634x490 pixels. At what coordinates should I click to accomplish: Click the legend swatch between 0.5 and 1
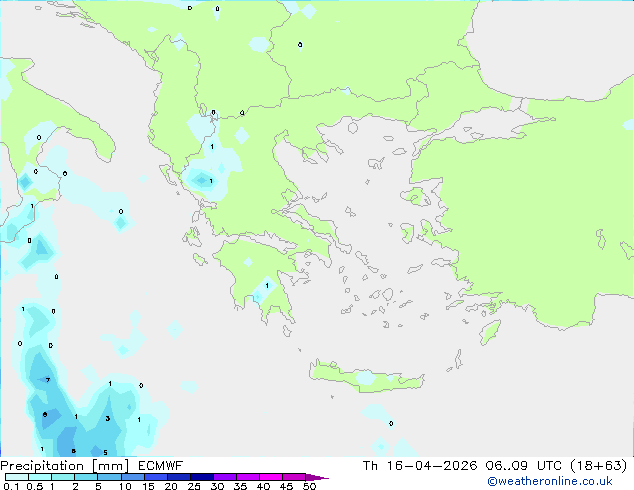[40, 477]
